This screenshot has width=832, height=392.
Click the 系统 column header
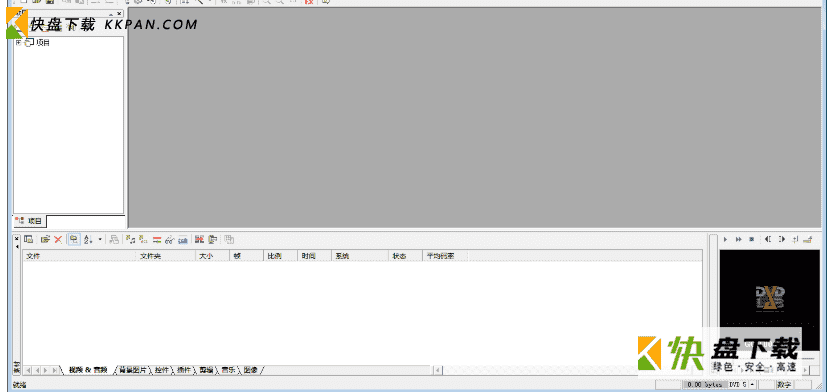click(360, 256)
